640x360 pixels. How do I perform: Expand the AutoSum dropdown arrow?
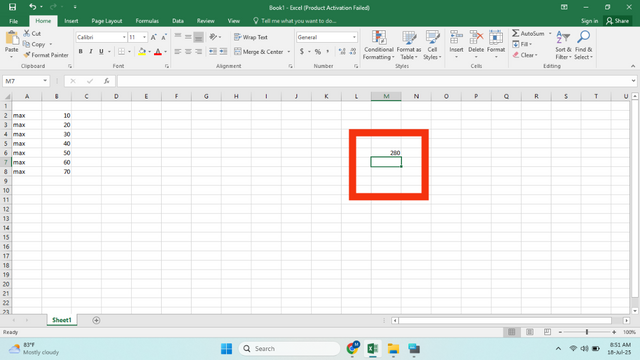pos(550,33)
